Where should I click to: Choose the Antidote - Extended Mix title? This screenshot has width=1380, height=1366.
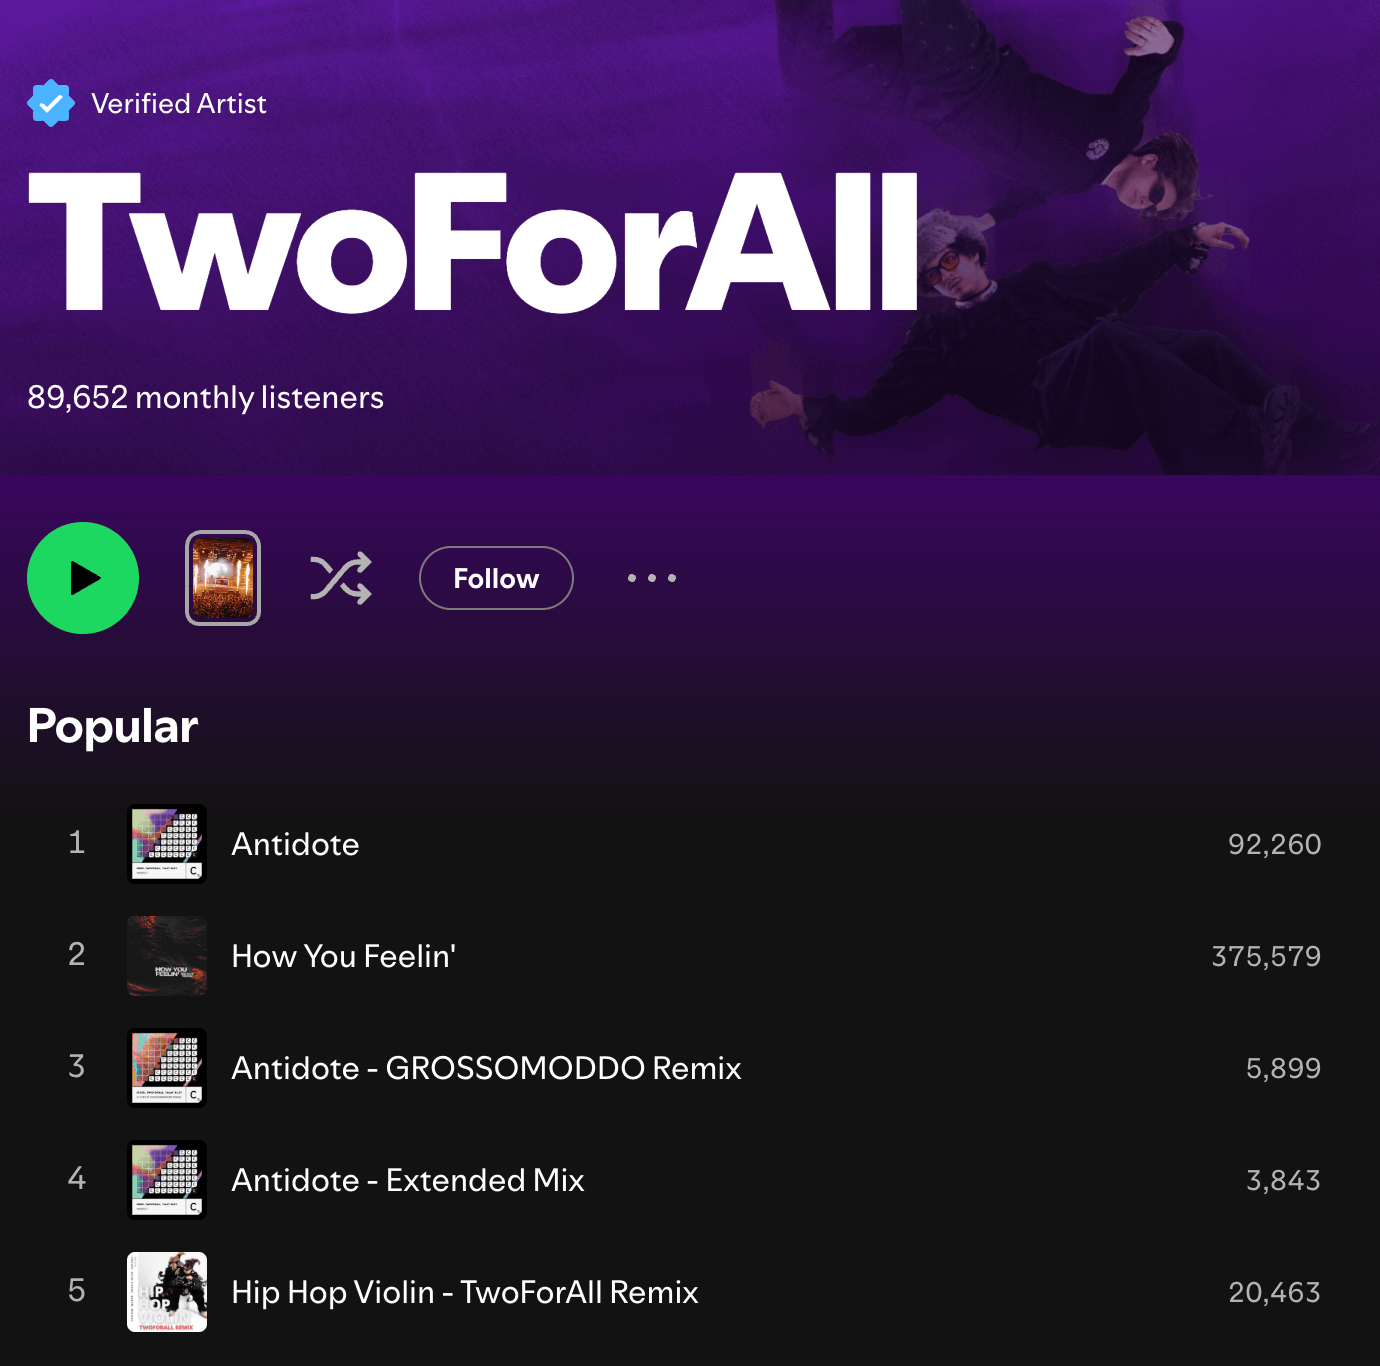pos(408,1180)
